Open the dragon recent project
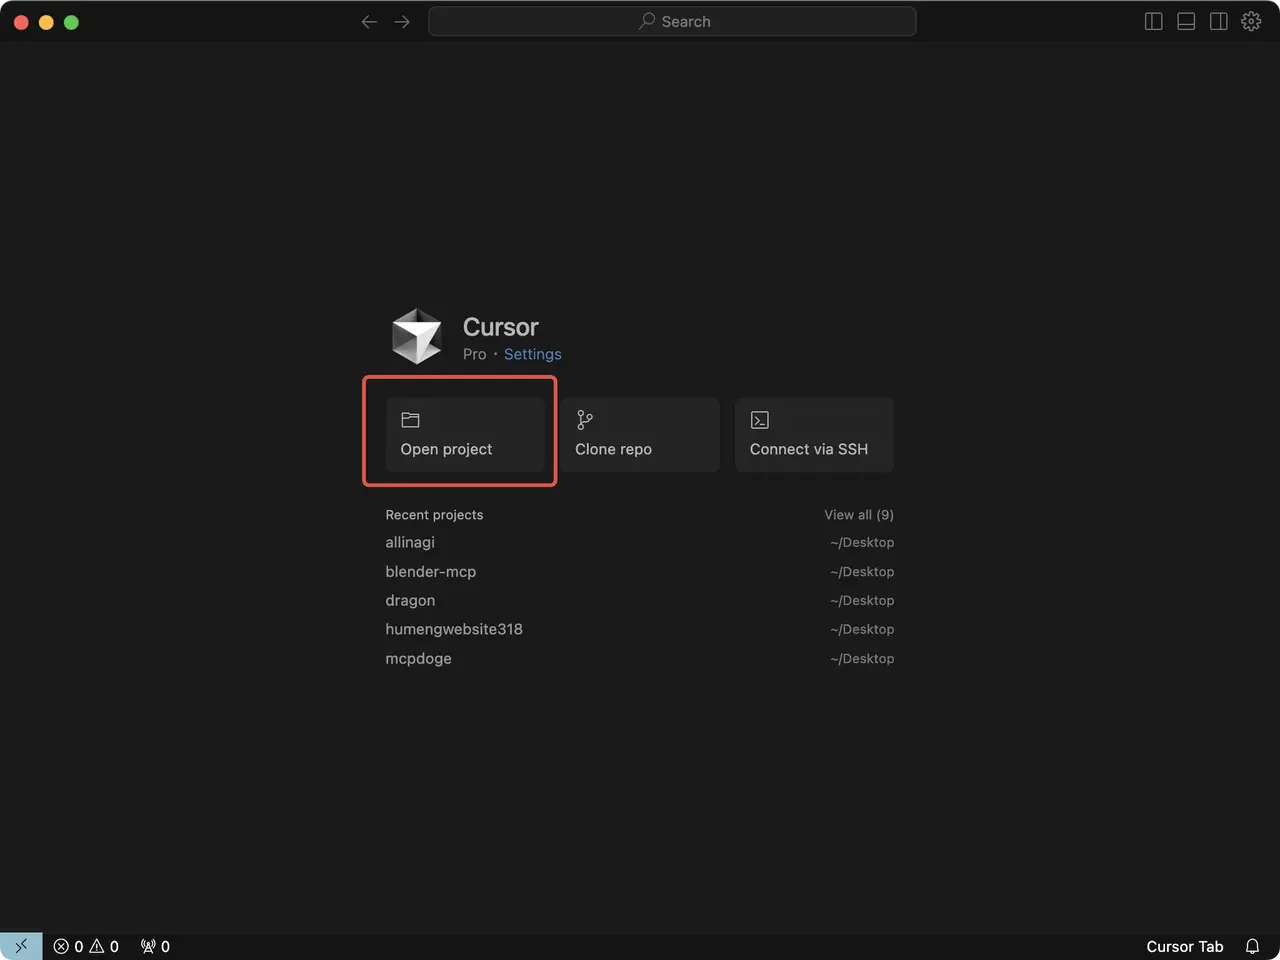This screenshot has height=960, width=1280. (640, 600)
